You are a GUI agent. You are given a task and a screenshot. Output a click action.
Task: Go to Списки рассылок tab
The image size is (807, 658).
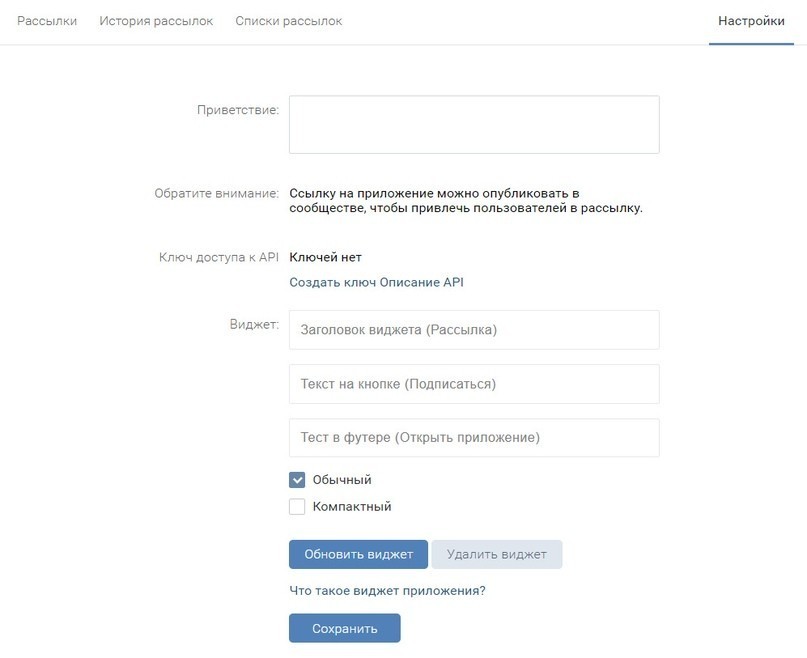click(x=288, y=21)
